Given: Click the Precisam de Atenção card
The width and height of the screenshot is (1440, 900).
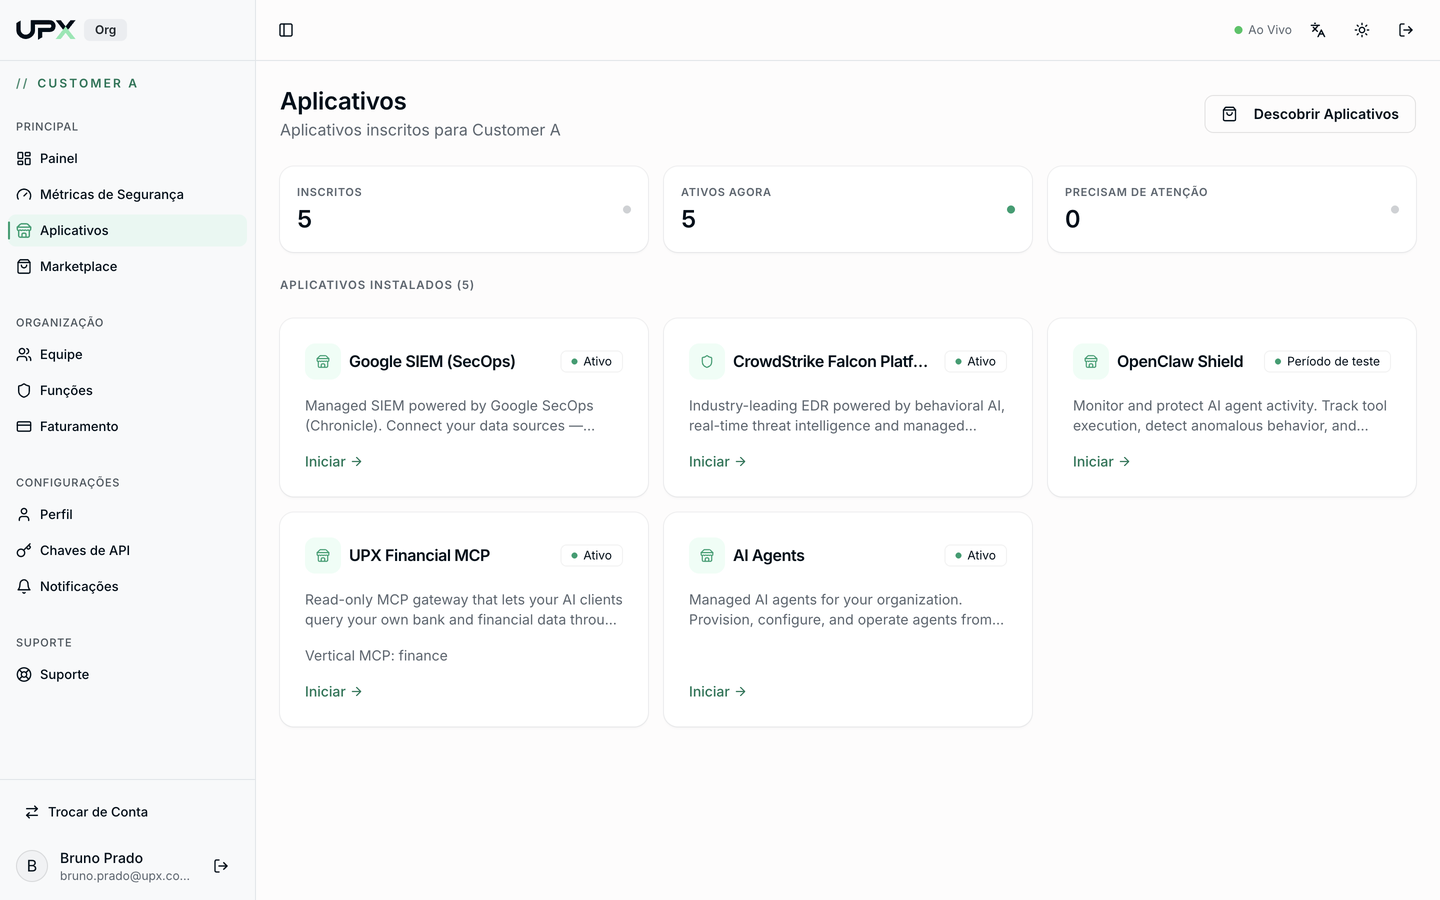Looking at the screenshot, I should [1232, 209].
